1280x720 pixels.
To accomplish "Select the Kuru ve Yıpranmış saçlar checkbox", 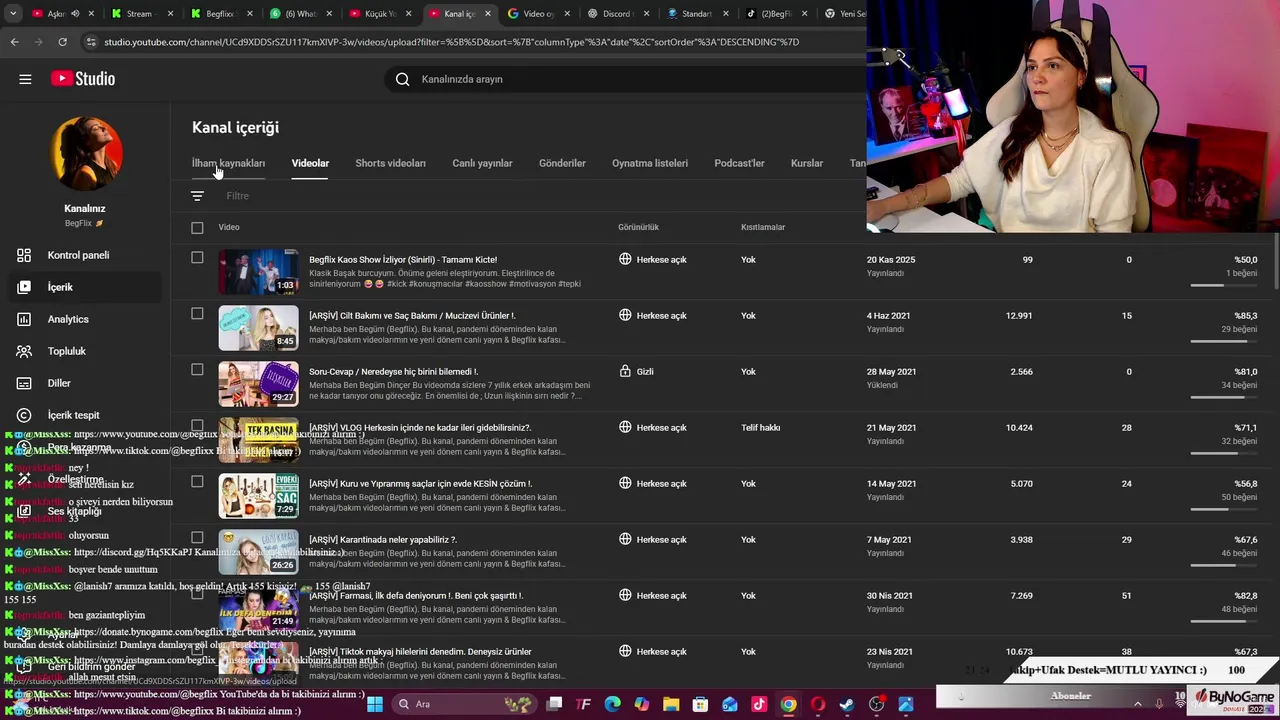I will point(197,482).
